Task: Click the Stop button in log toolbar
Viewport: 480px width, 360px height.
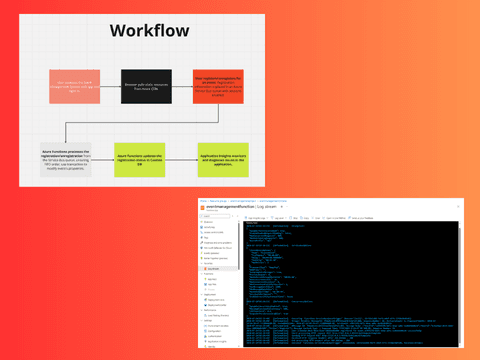Action: 293,218
